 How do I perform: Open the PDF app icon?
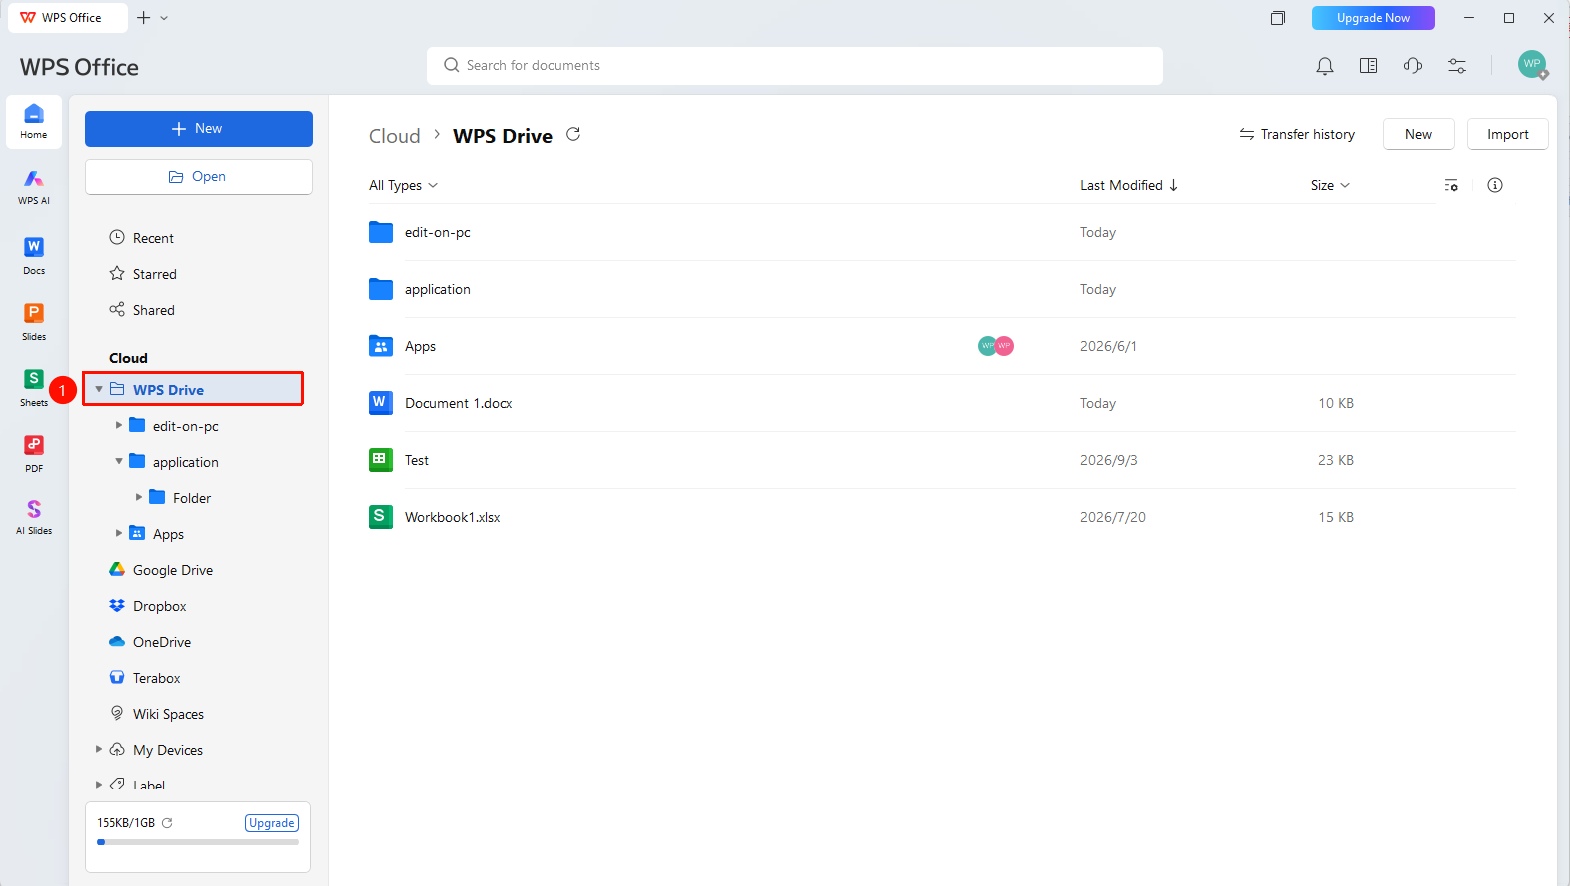click(34, 453)
